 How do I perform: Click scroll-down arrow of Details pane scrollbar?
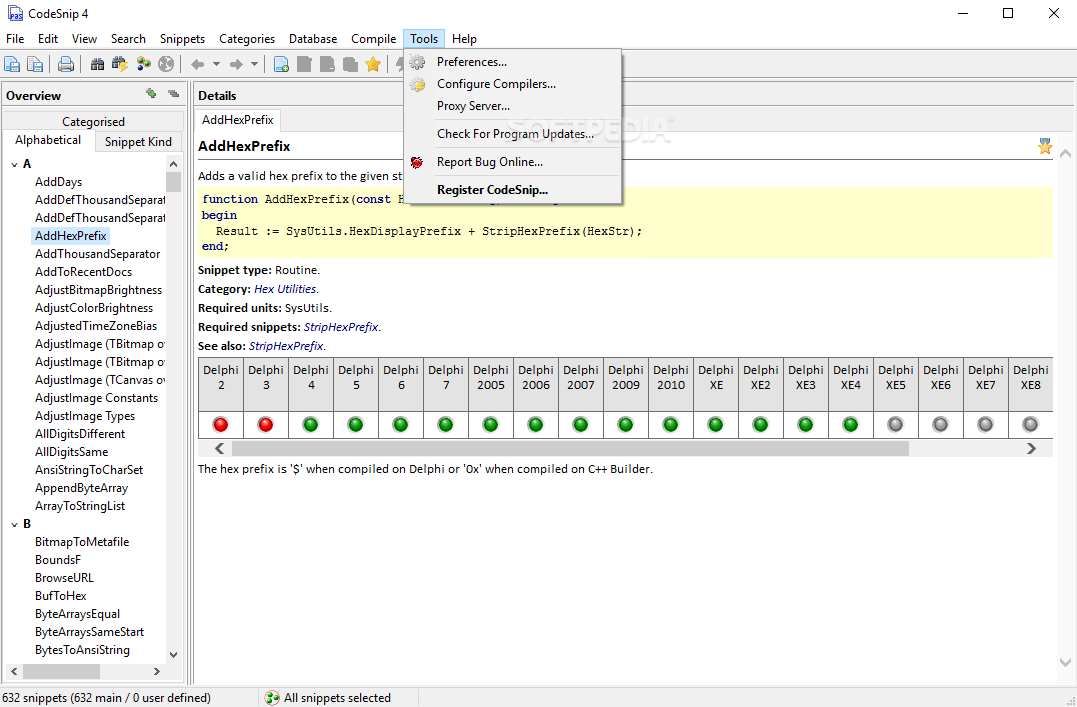point(1065,663)
